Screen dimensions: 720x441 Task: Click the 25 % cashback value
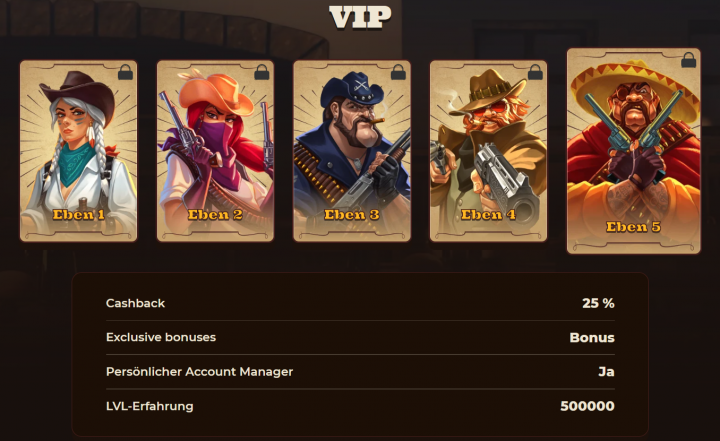point(598,303)
